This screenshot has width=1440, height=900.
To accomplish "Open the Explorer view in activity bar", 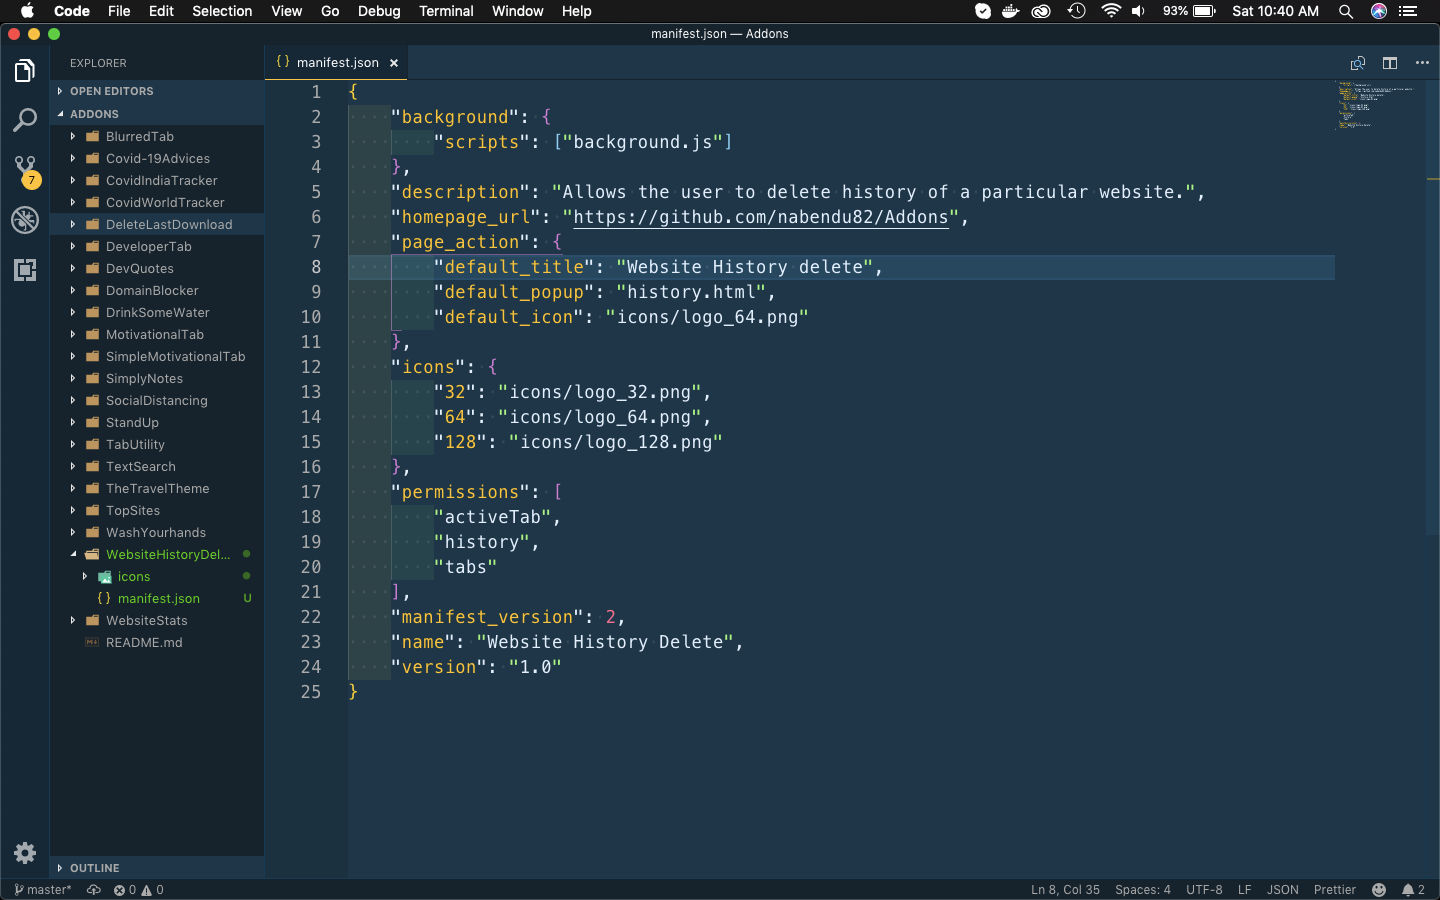I will (25, 71).
